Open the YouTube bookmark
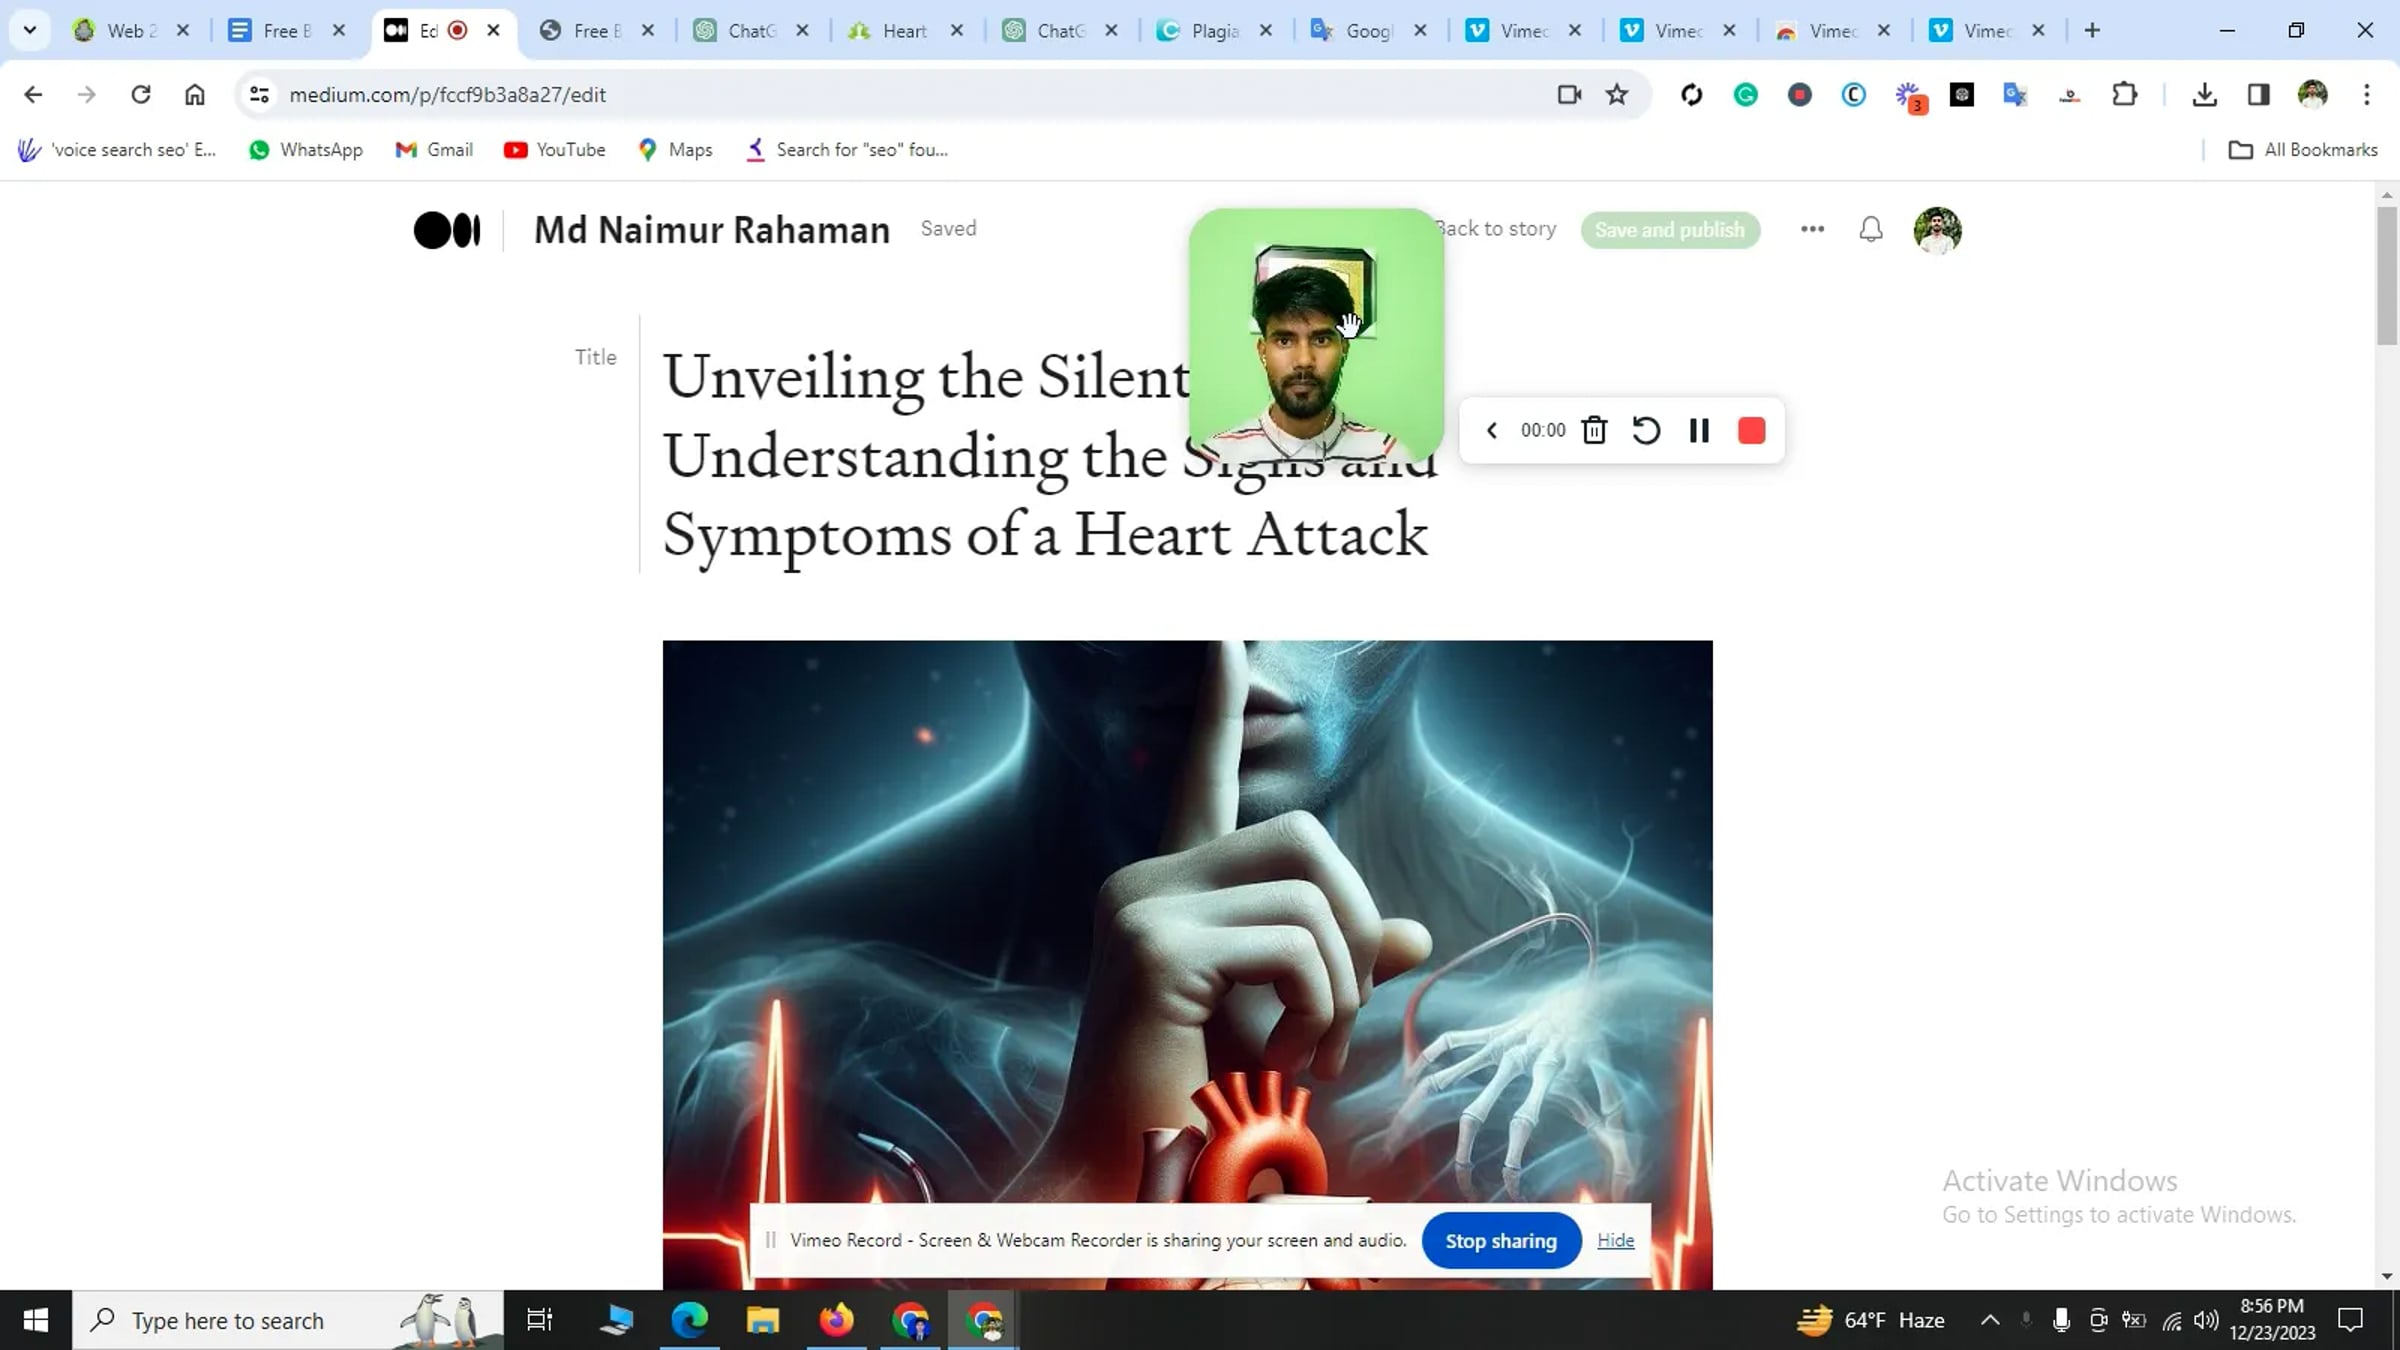2400x1350 pixels. tap(555, 150)
